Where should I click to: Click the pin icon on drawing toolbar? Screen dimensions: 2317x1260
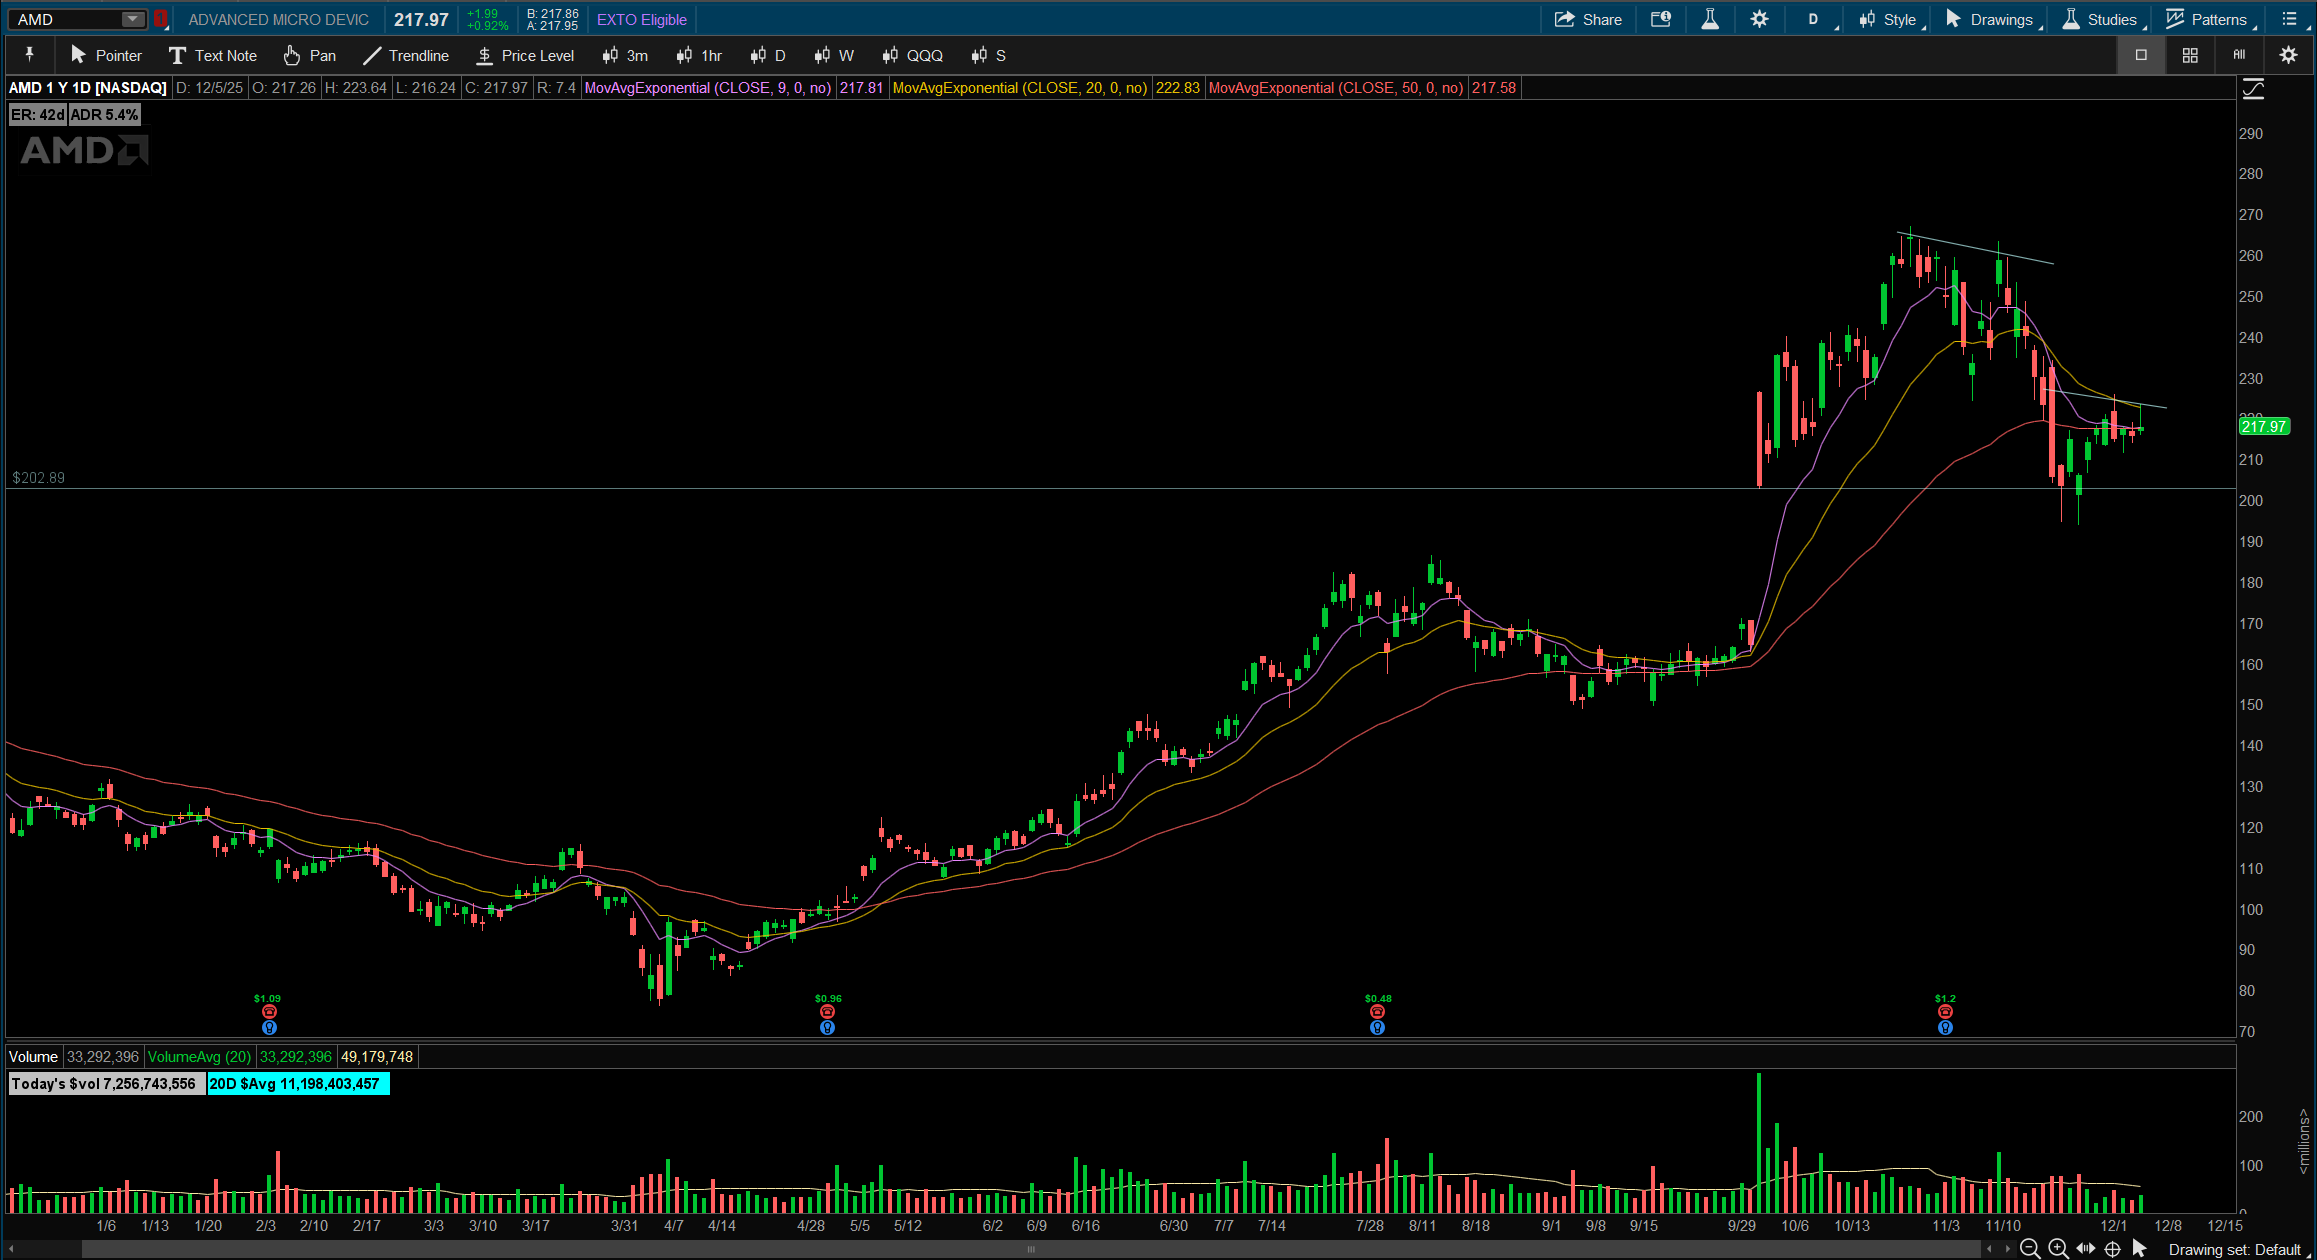(29, 55)
